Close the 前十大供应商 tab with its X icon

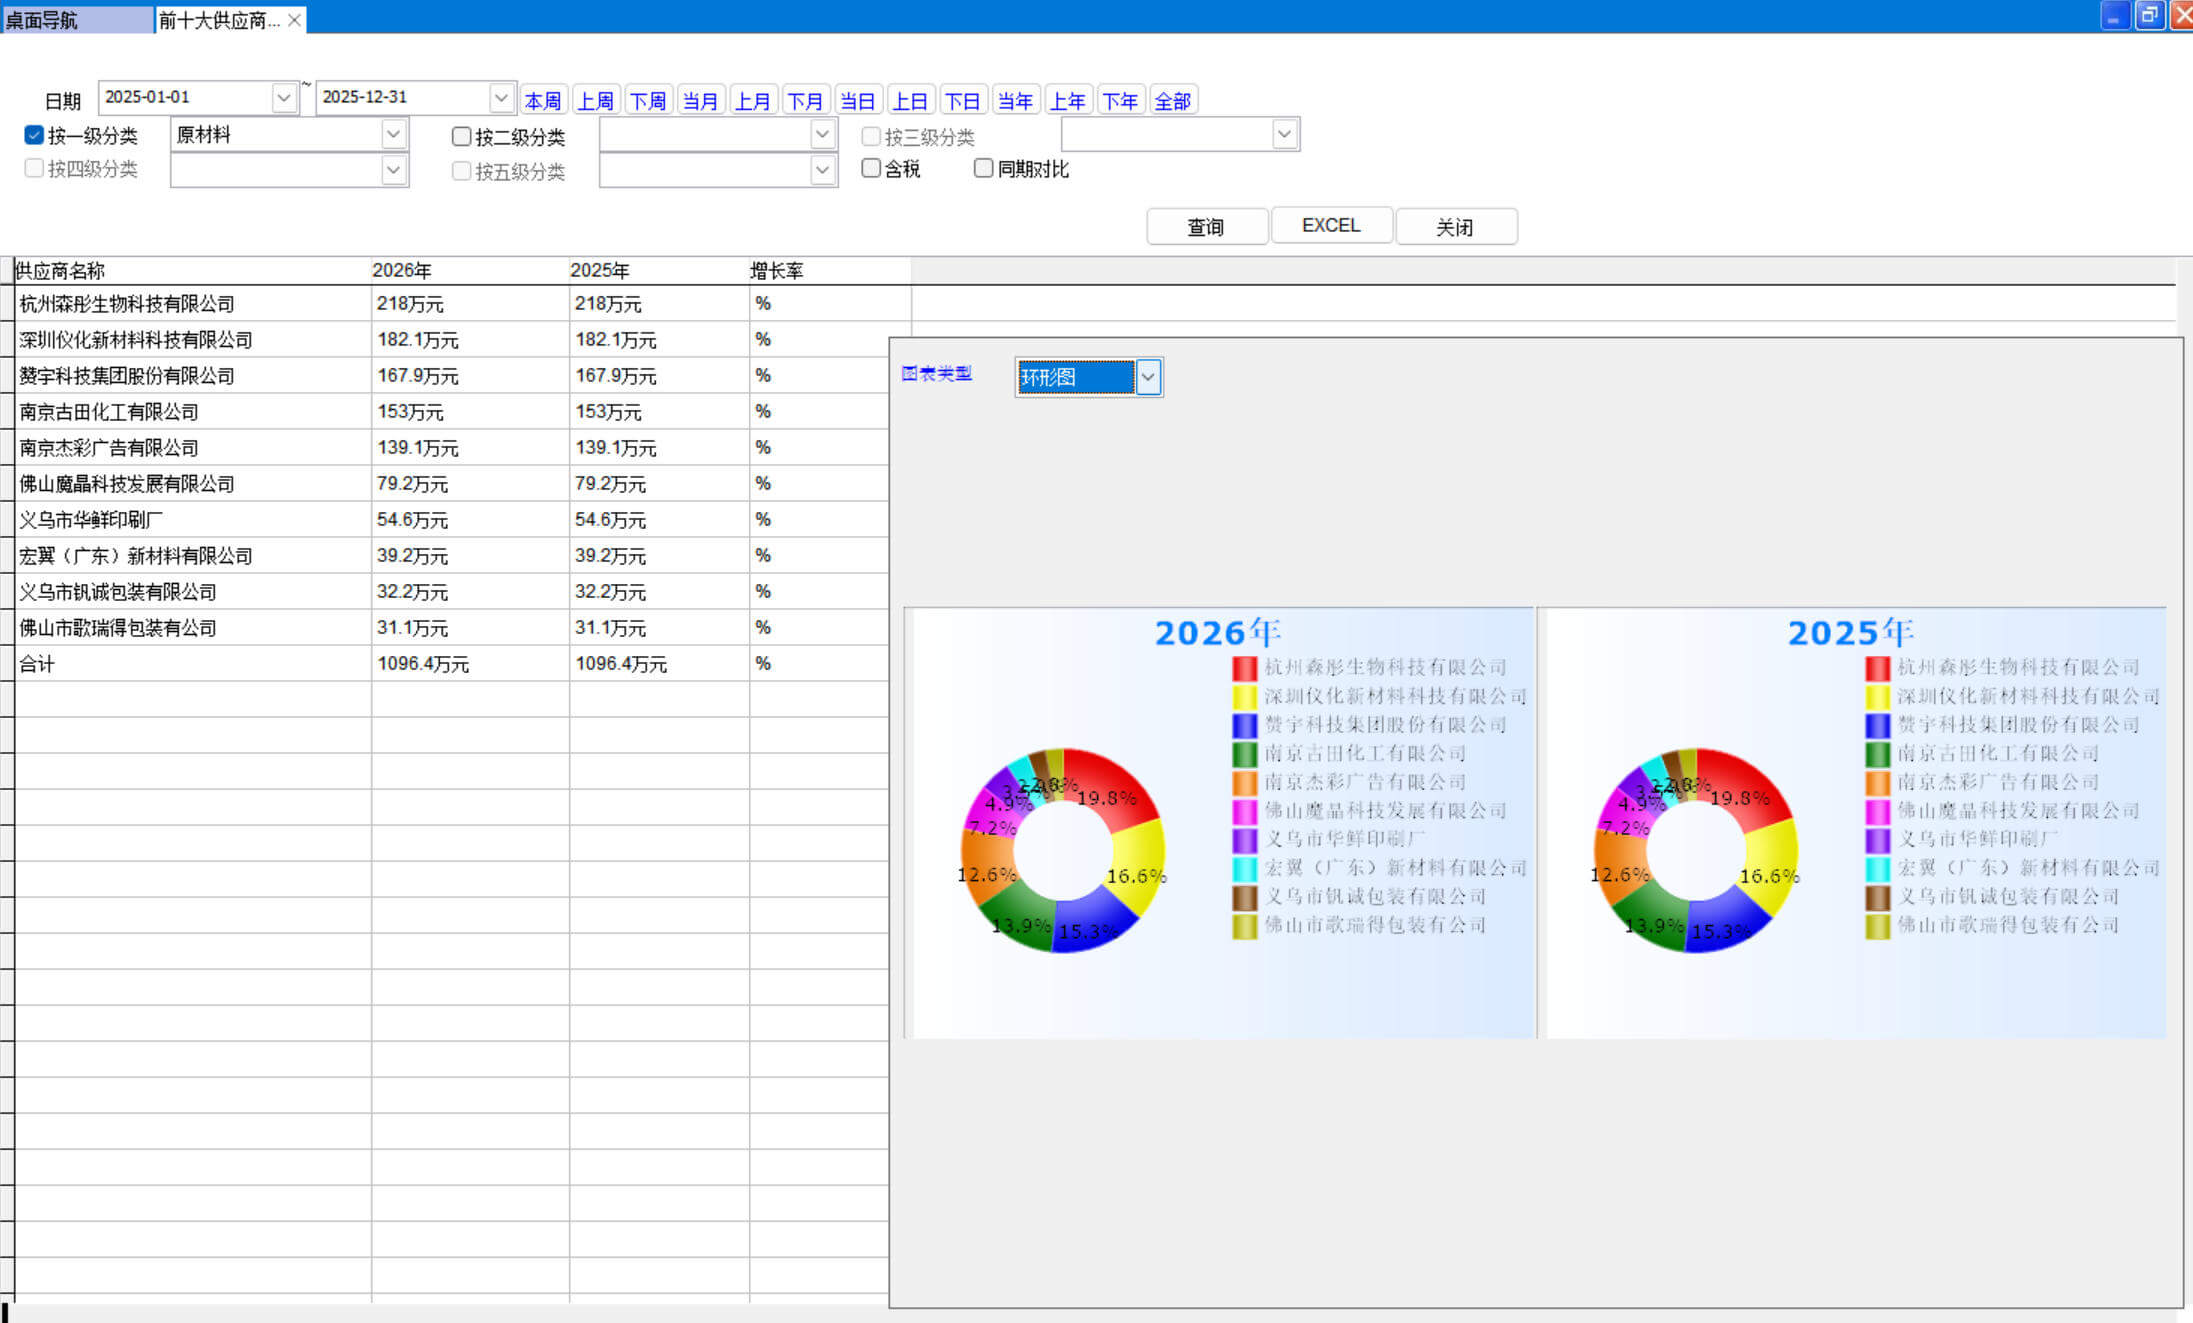coord(294,20)
